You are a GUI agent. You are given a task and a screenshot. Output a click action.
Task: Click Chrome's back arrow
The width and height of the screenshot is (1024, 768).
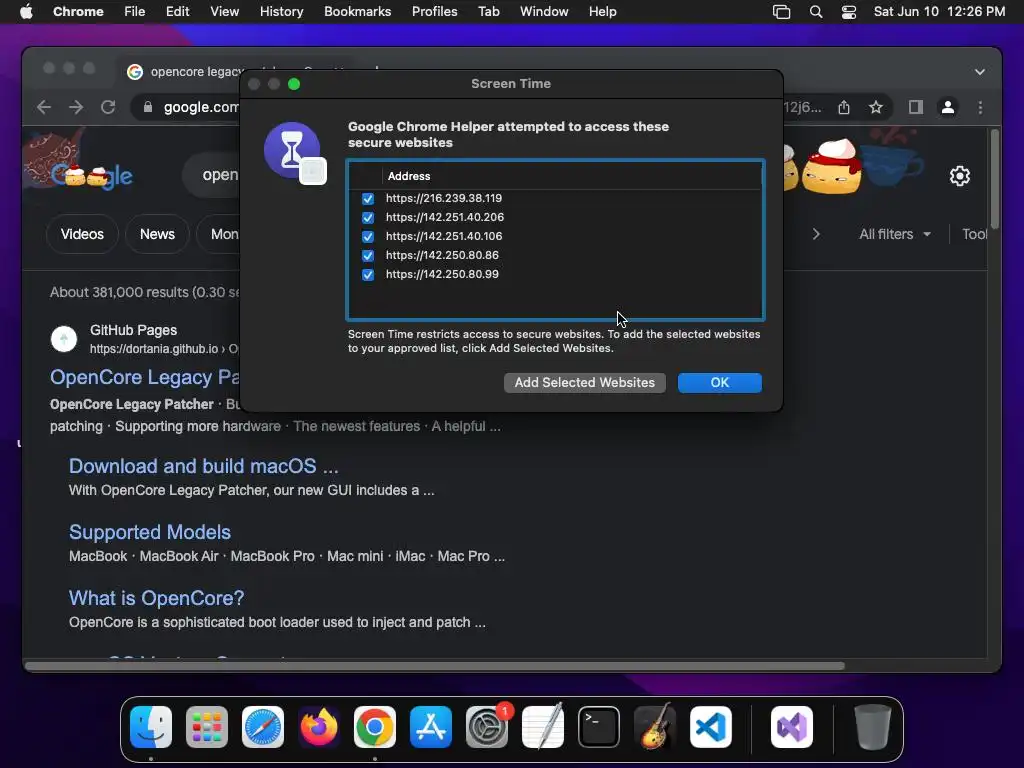click(44, 107)
